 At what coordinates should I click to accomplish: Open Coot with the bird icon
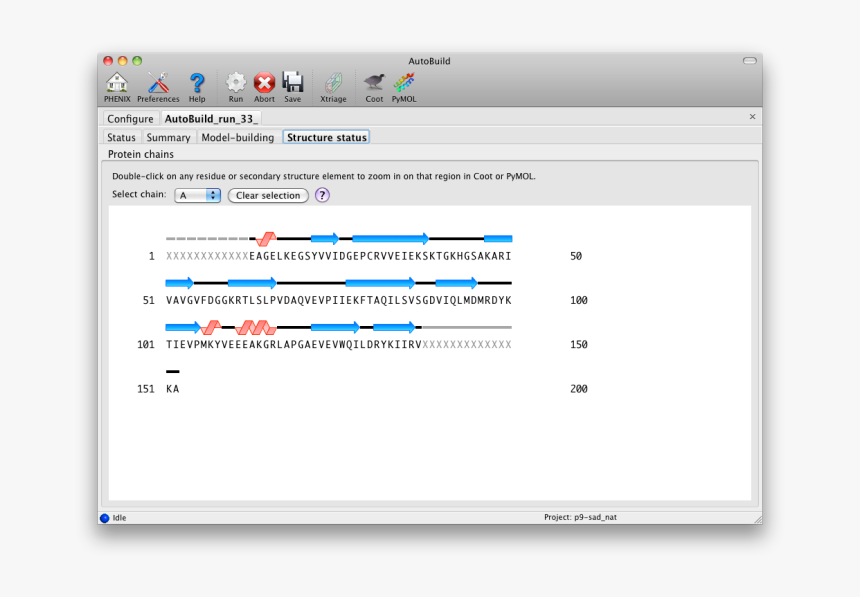point(374,84)
